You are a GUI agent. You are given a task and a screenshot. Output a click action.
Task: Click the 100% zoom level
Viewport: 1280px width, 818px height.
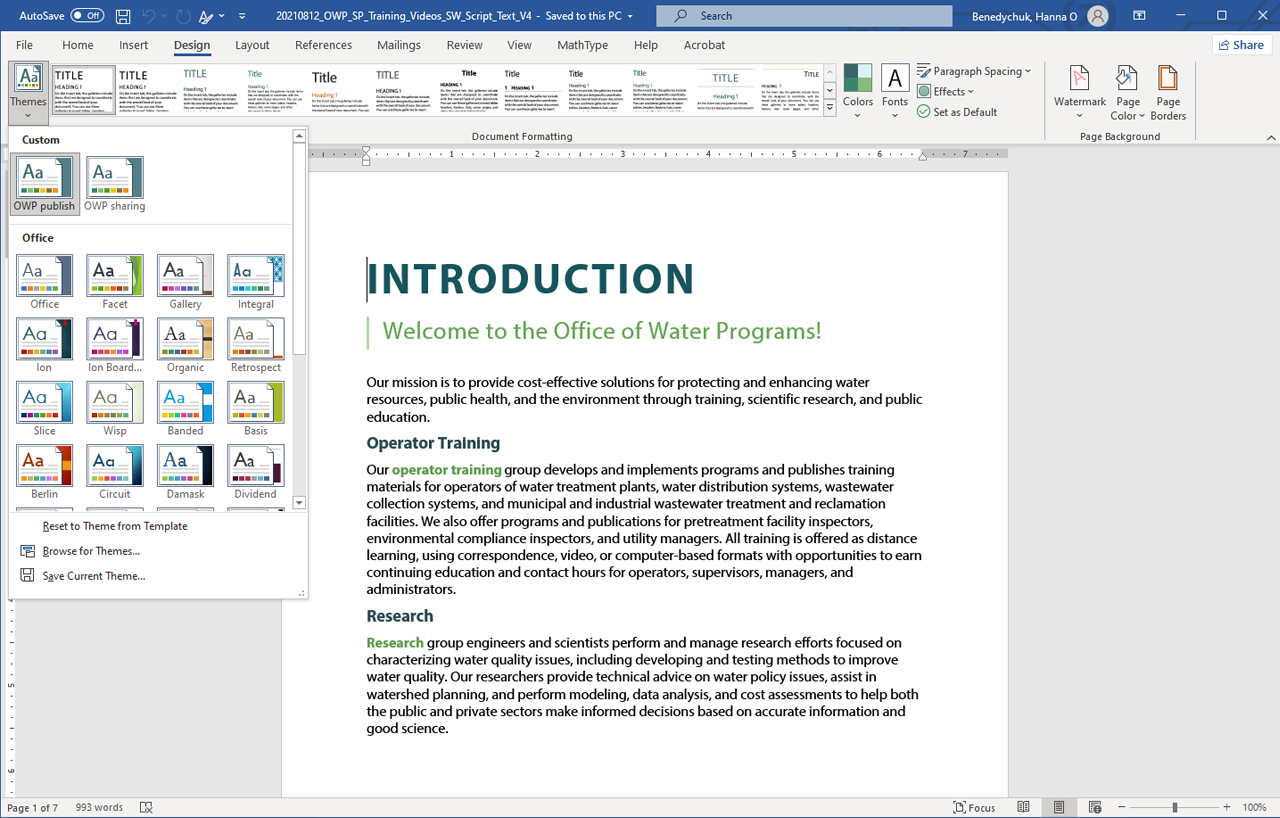click(1254, 807)
